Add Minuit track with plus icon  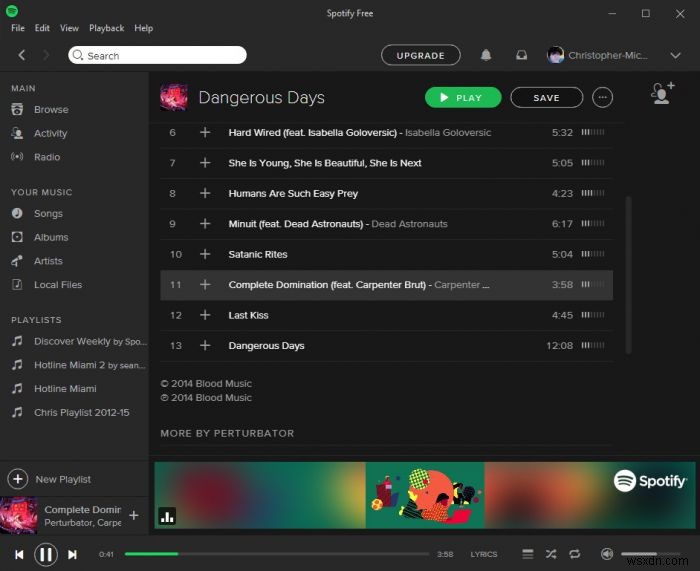[205, 223]
